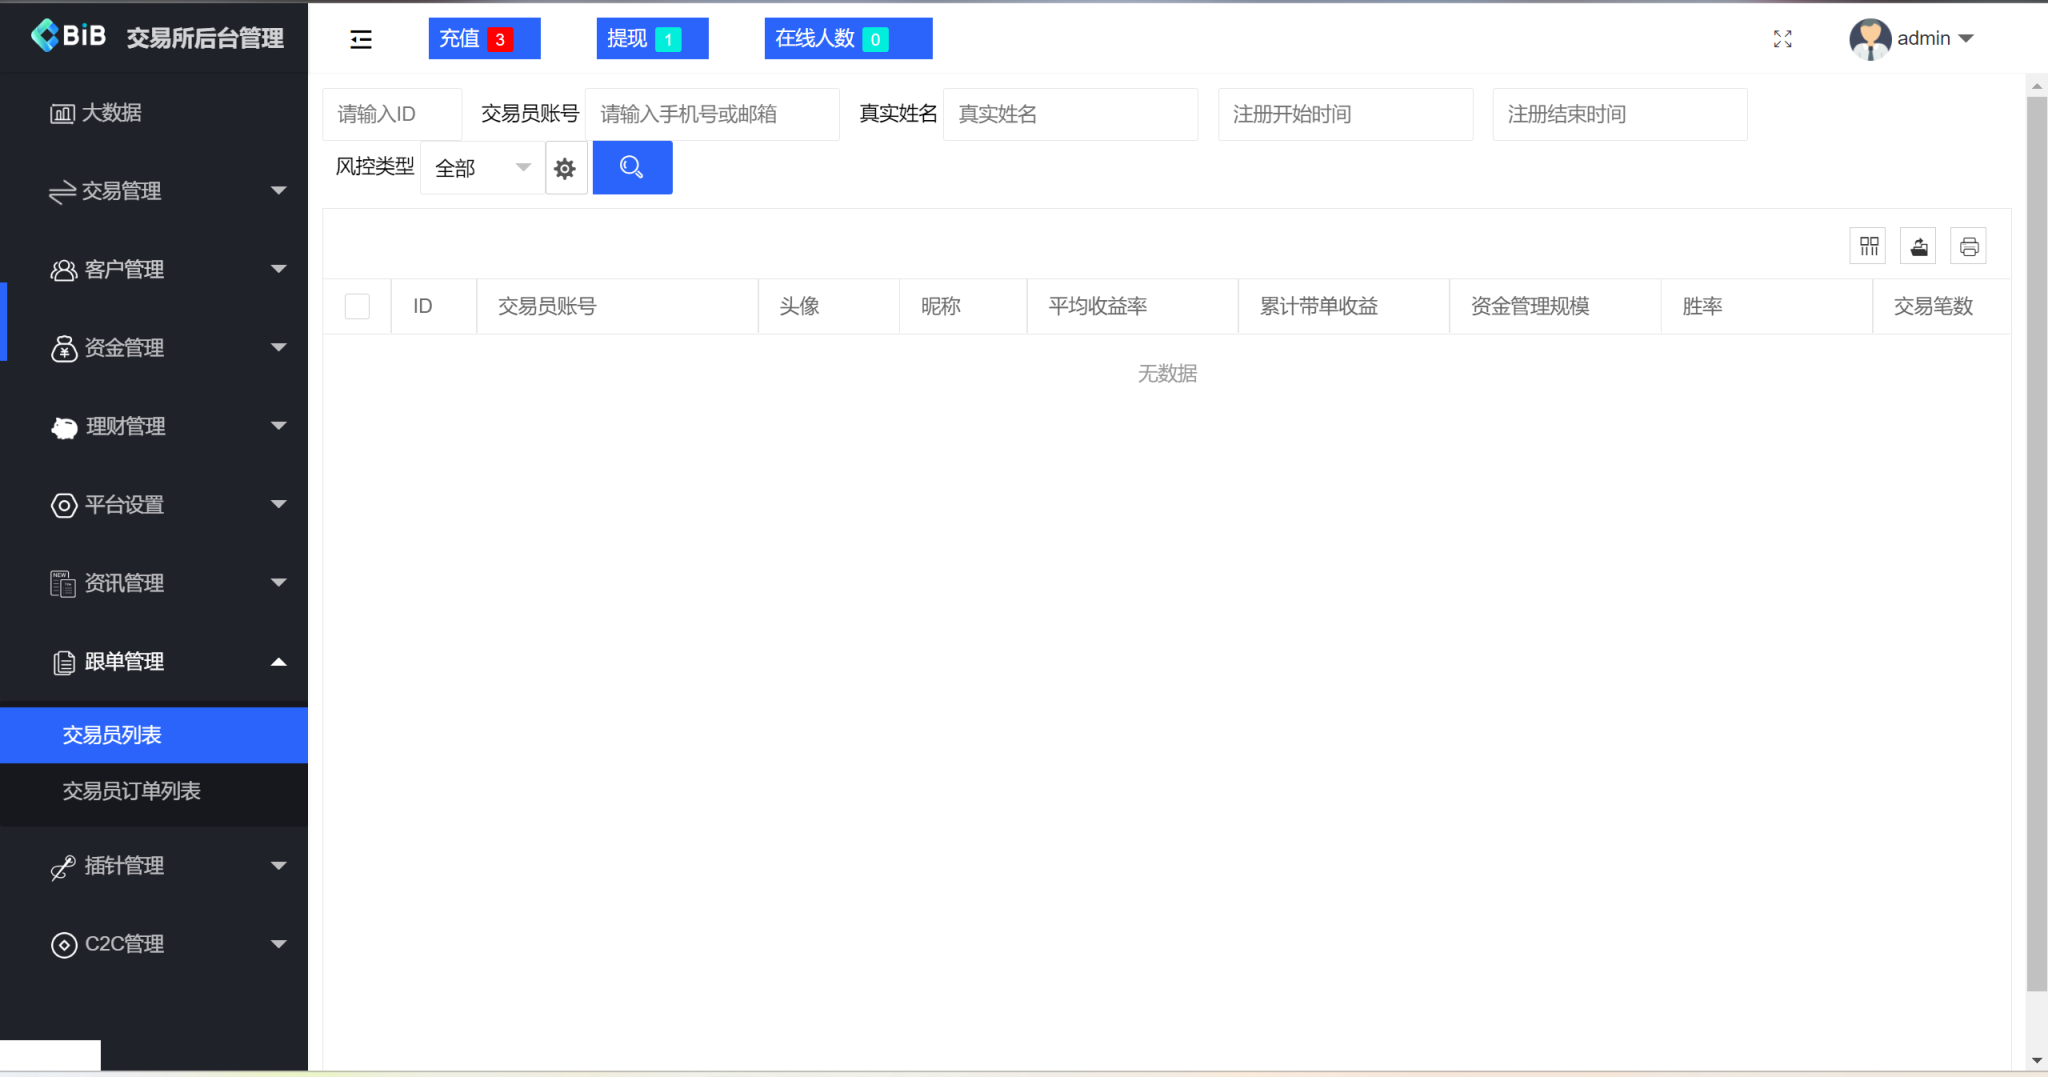Viewport: 2048px width, 1077px height.
Task: Click the magnifier search icon
Action: pyautogui.click(x=632, y=167)
